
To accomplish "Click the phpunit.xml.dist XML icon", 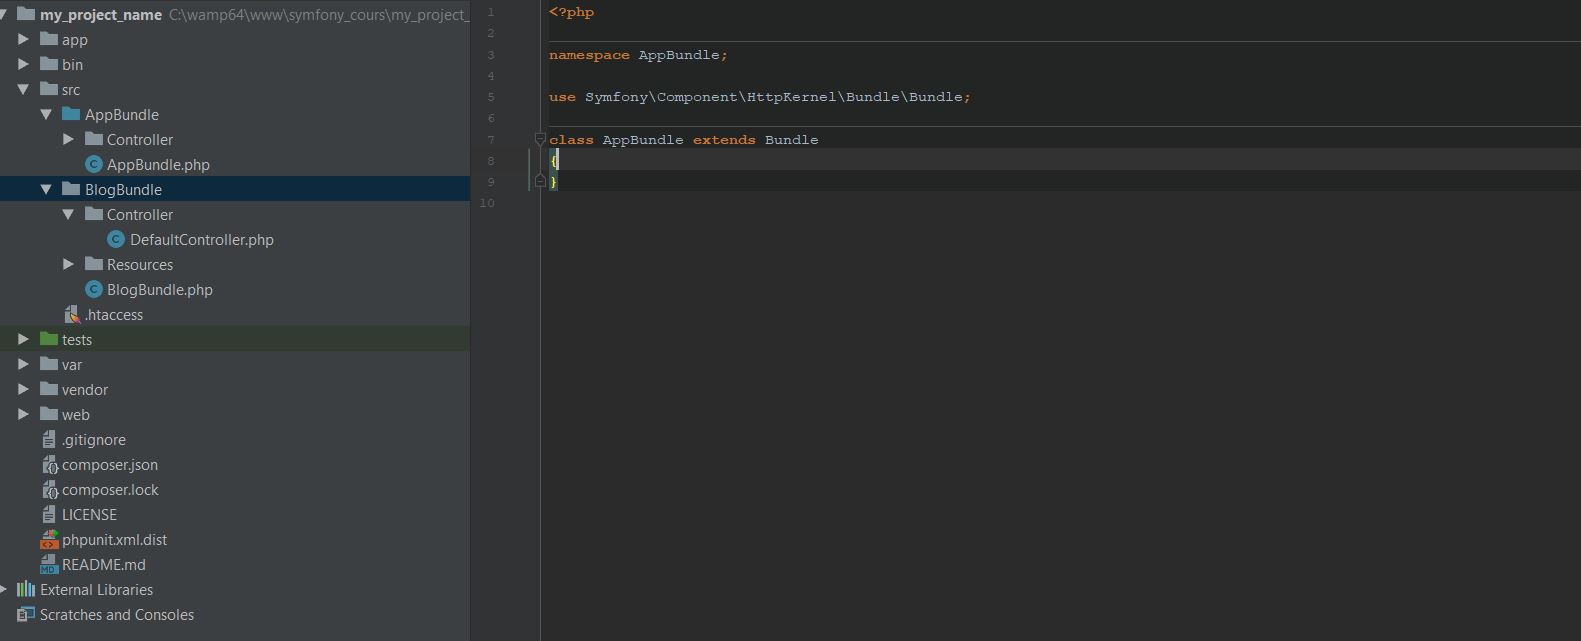I will coord(49,540).
